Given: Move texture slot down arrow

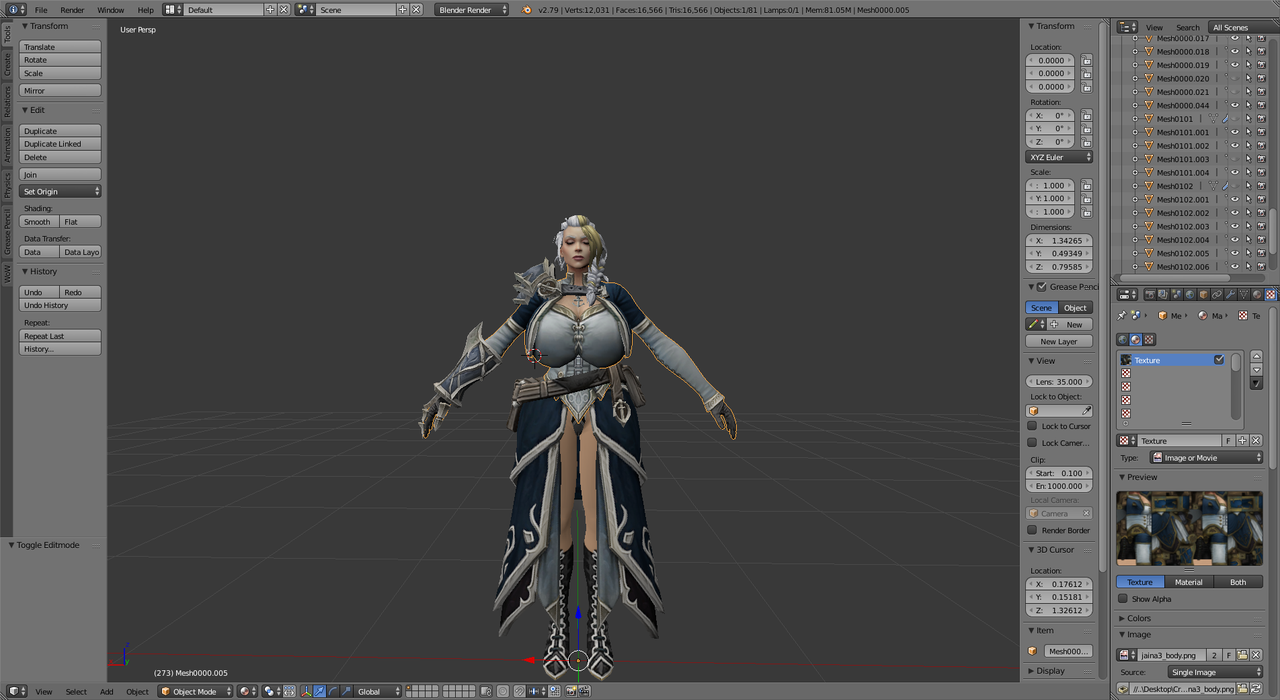Looking at the screenshot, I should coord(1256,370).
